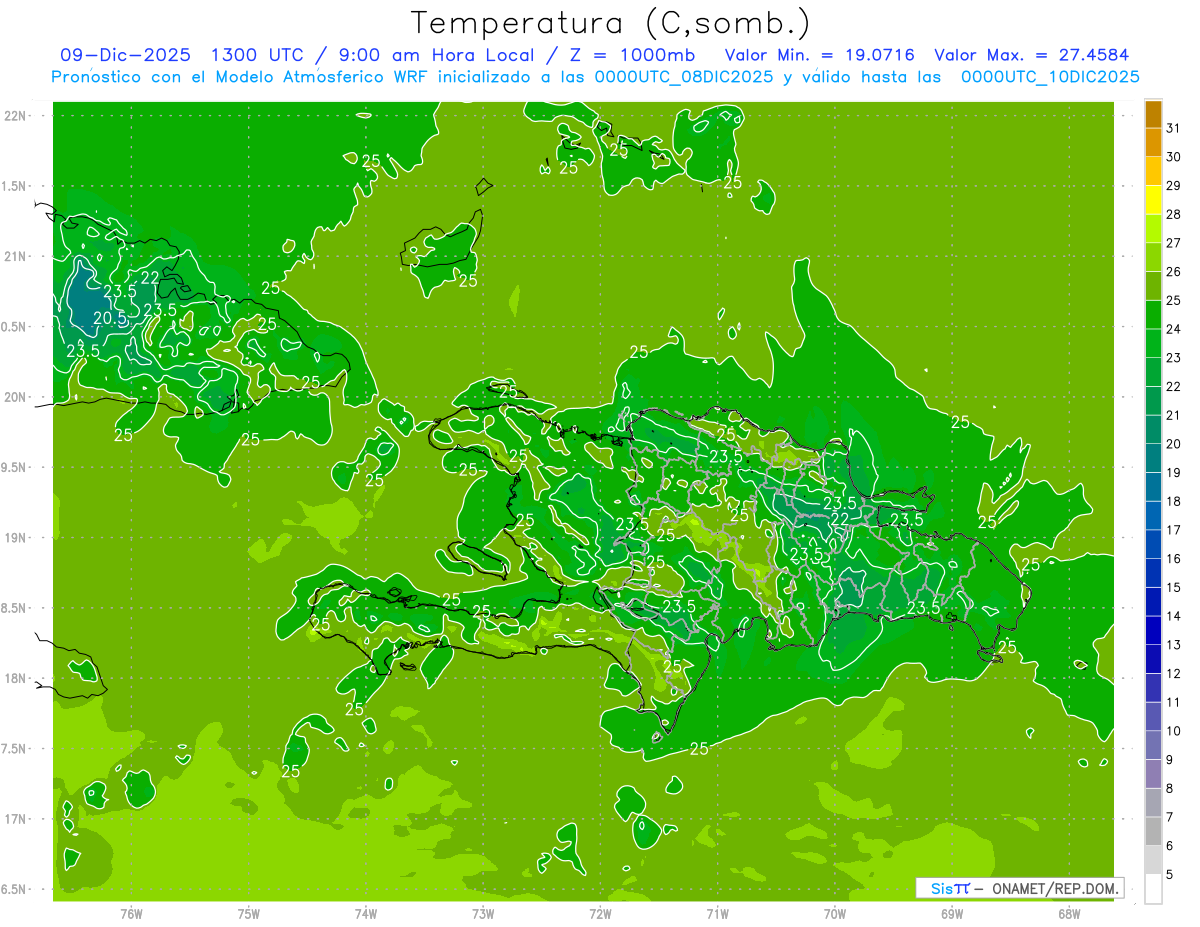The width and height of the screenshot is (1200, 927).
Task: Click the '75W' longitude axis label
Action: click(x=248, y=914)
